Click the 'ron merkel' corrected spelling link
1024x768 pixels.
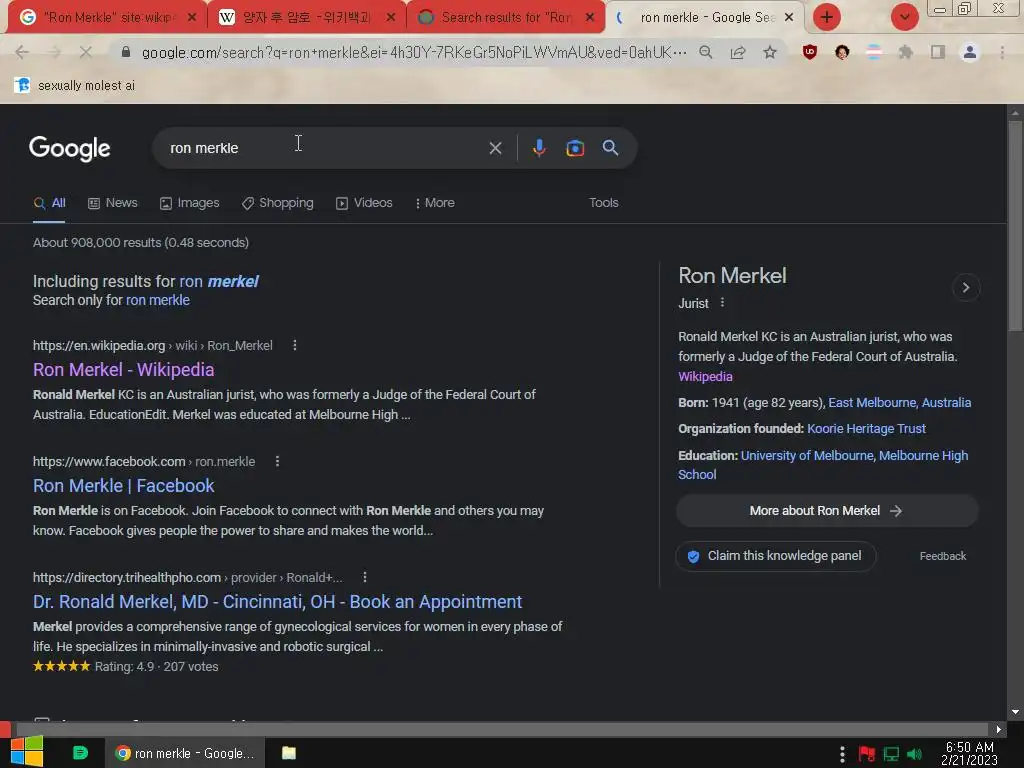point(219,281)
